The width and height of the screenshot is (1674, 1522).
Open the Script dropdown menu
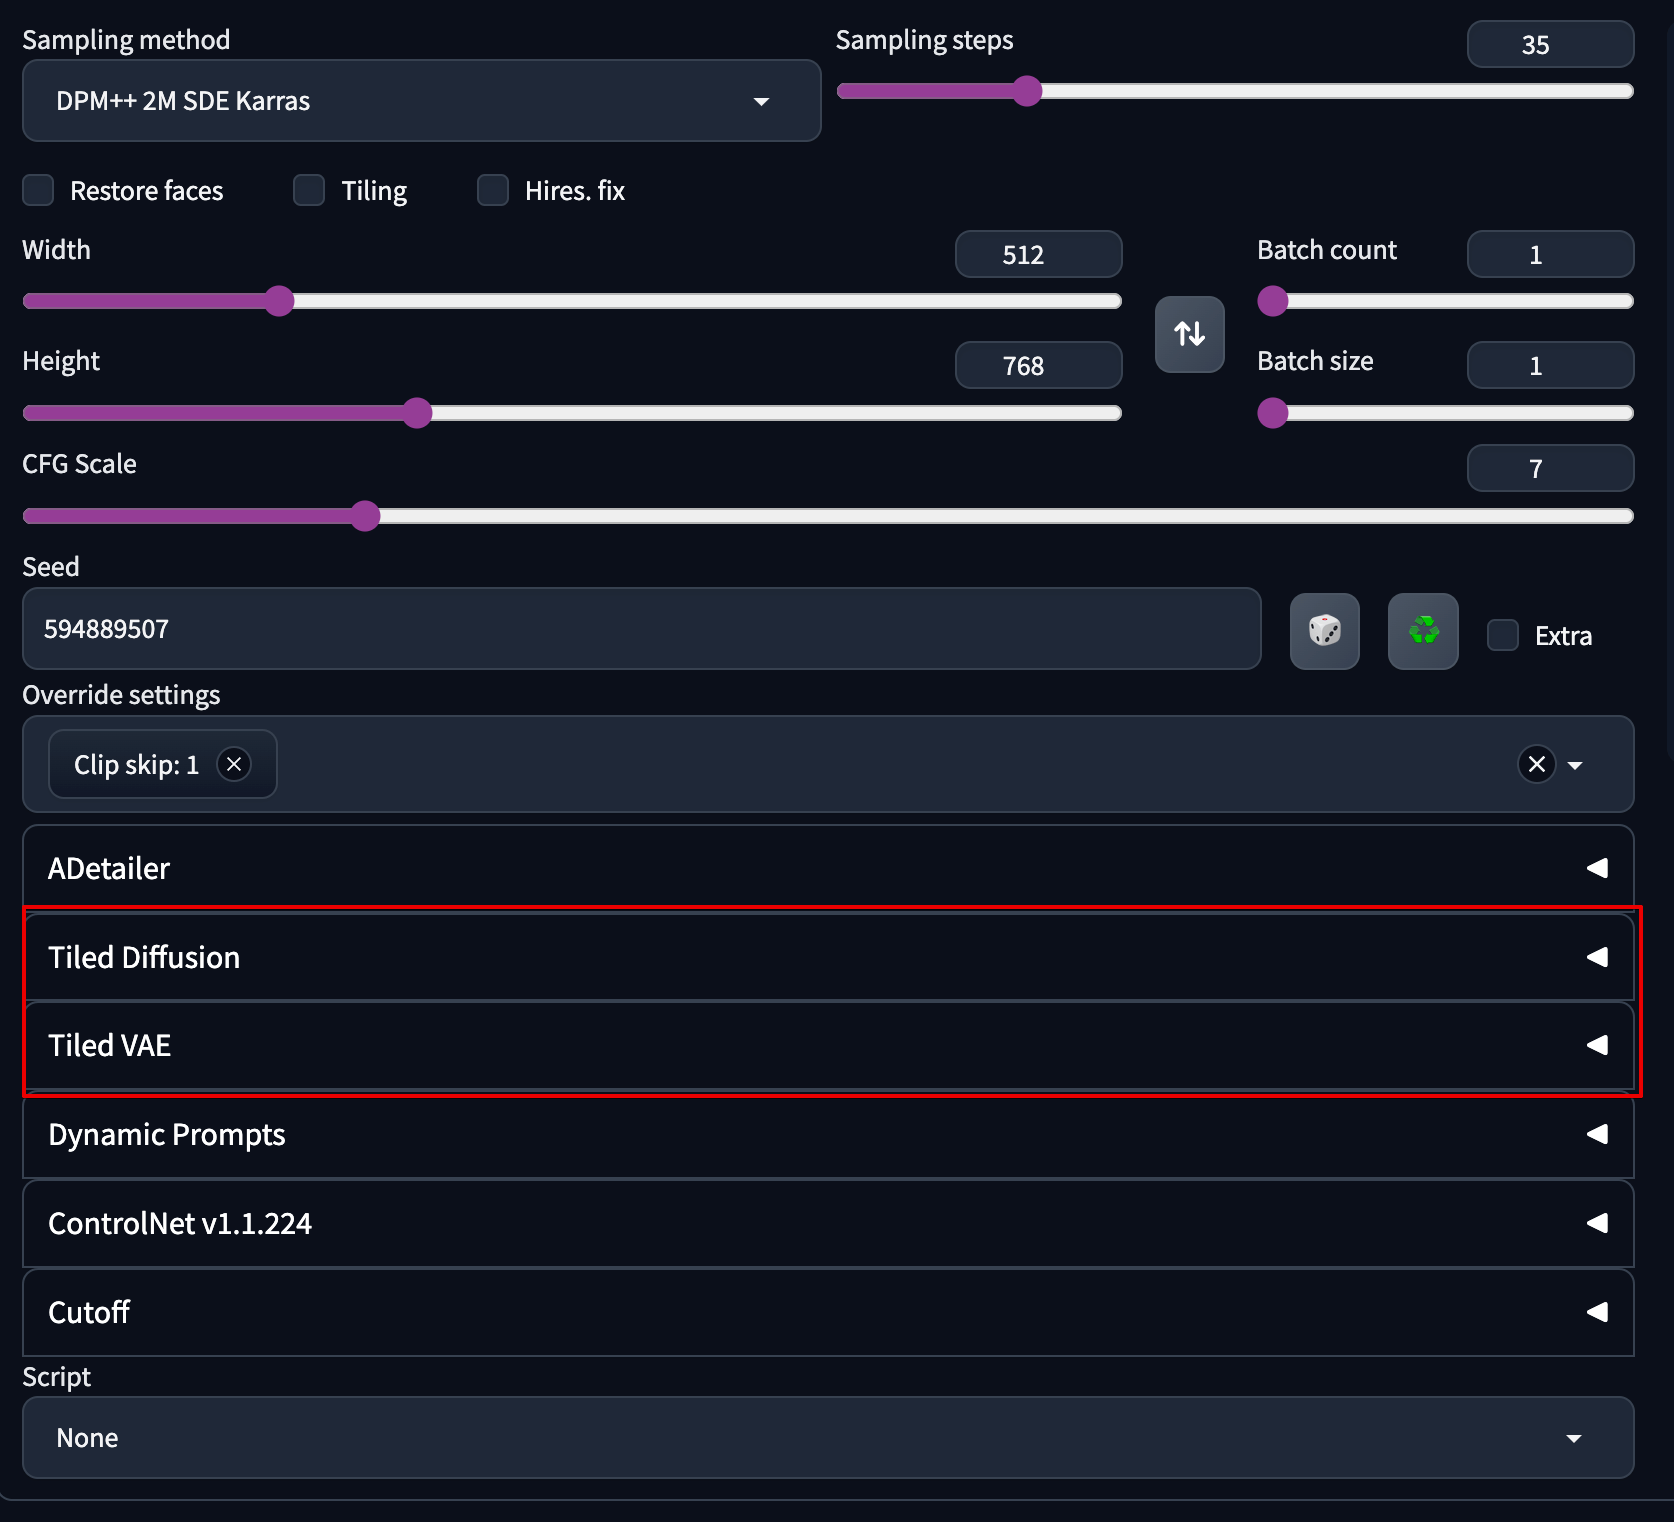click(x=827, y=1438)
